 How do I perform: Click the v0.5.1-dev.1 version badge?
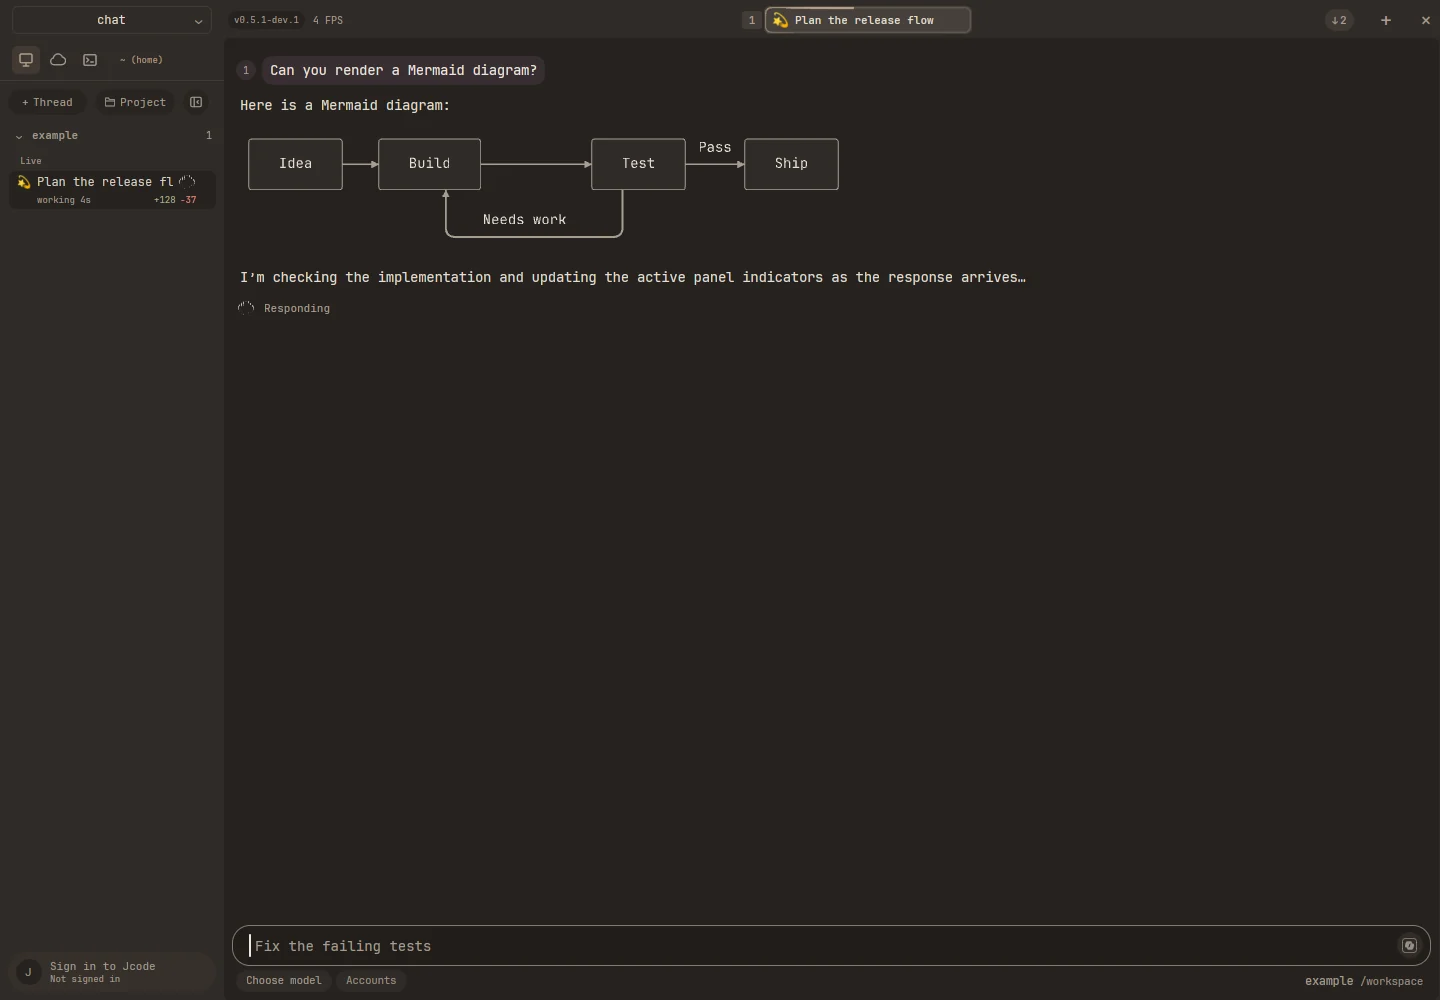click(266, 20)
